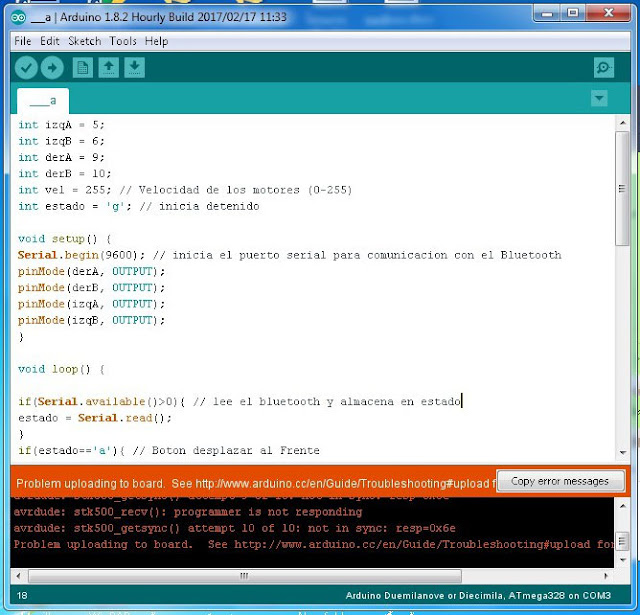
Task: Open the Edit menu
Action: tap(50, 41)
